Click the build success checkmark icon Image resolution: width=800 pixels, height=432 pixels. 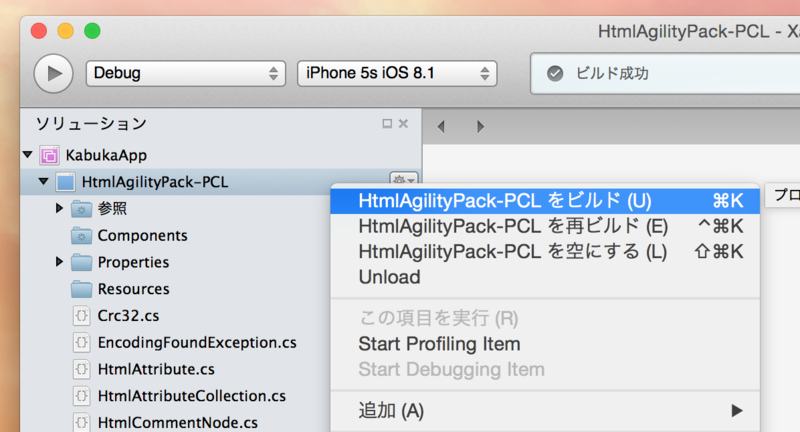click(x=555, y=73)
